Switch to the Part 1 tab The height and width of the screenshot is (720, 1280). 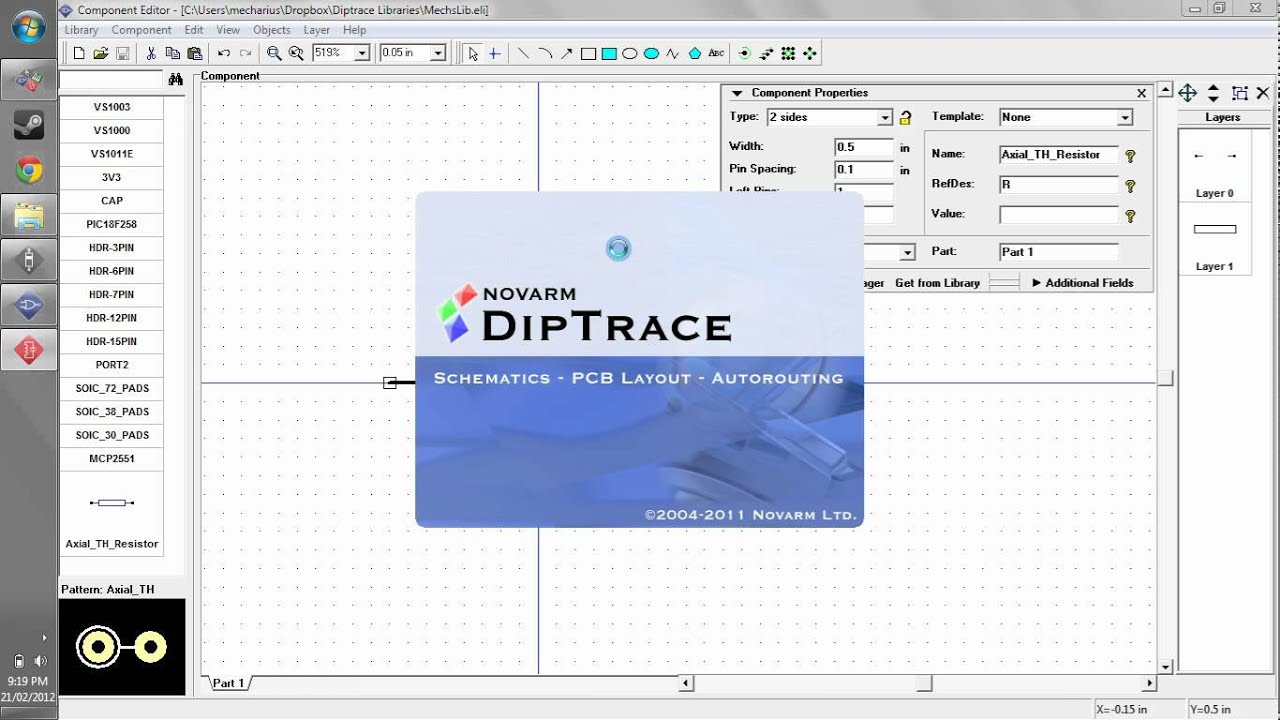tap(228, 683)
